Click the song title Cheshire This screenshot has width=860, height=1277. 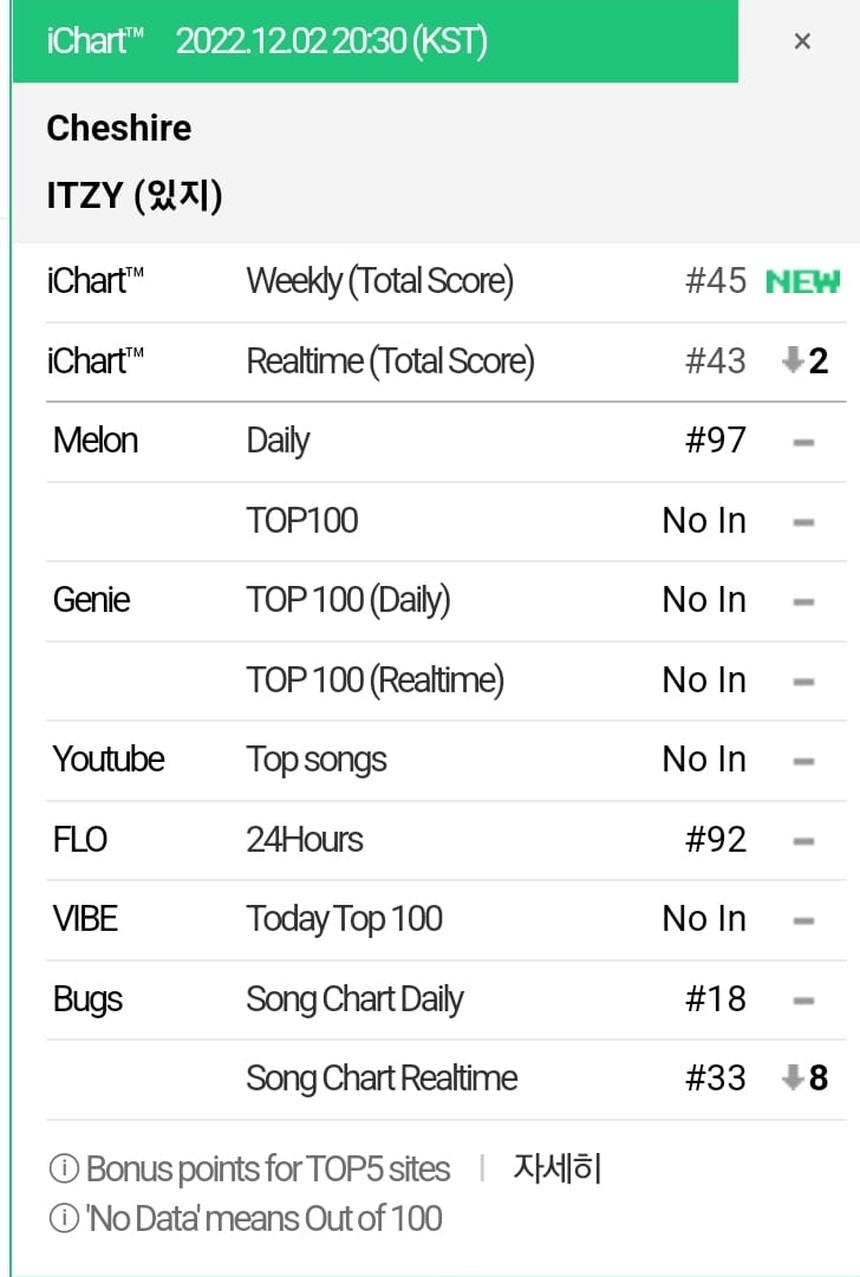pyautogui.click(x=119, y=128)
